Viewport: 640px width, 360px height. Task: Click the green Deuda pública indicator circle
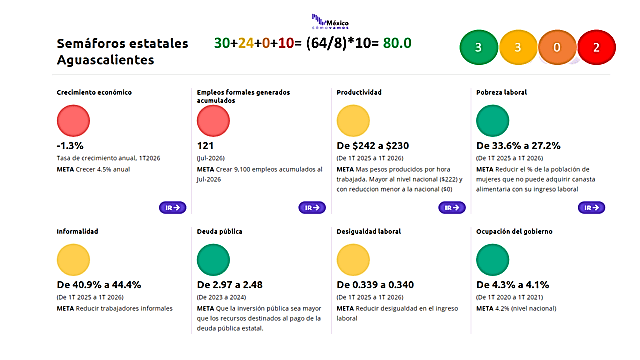point(213,260)
